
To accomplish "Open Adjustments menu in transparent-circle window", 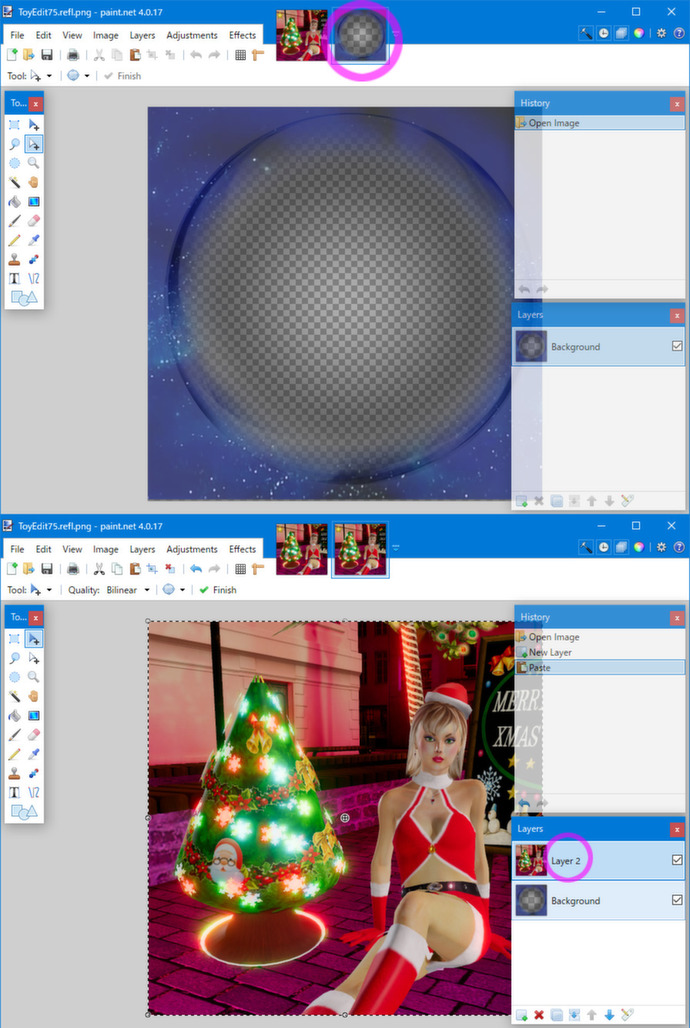I will pos(192,35).
